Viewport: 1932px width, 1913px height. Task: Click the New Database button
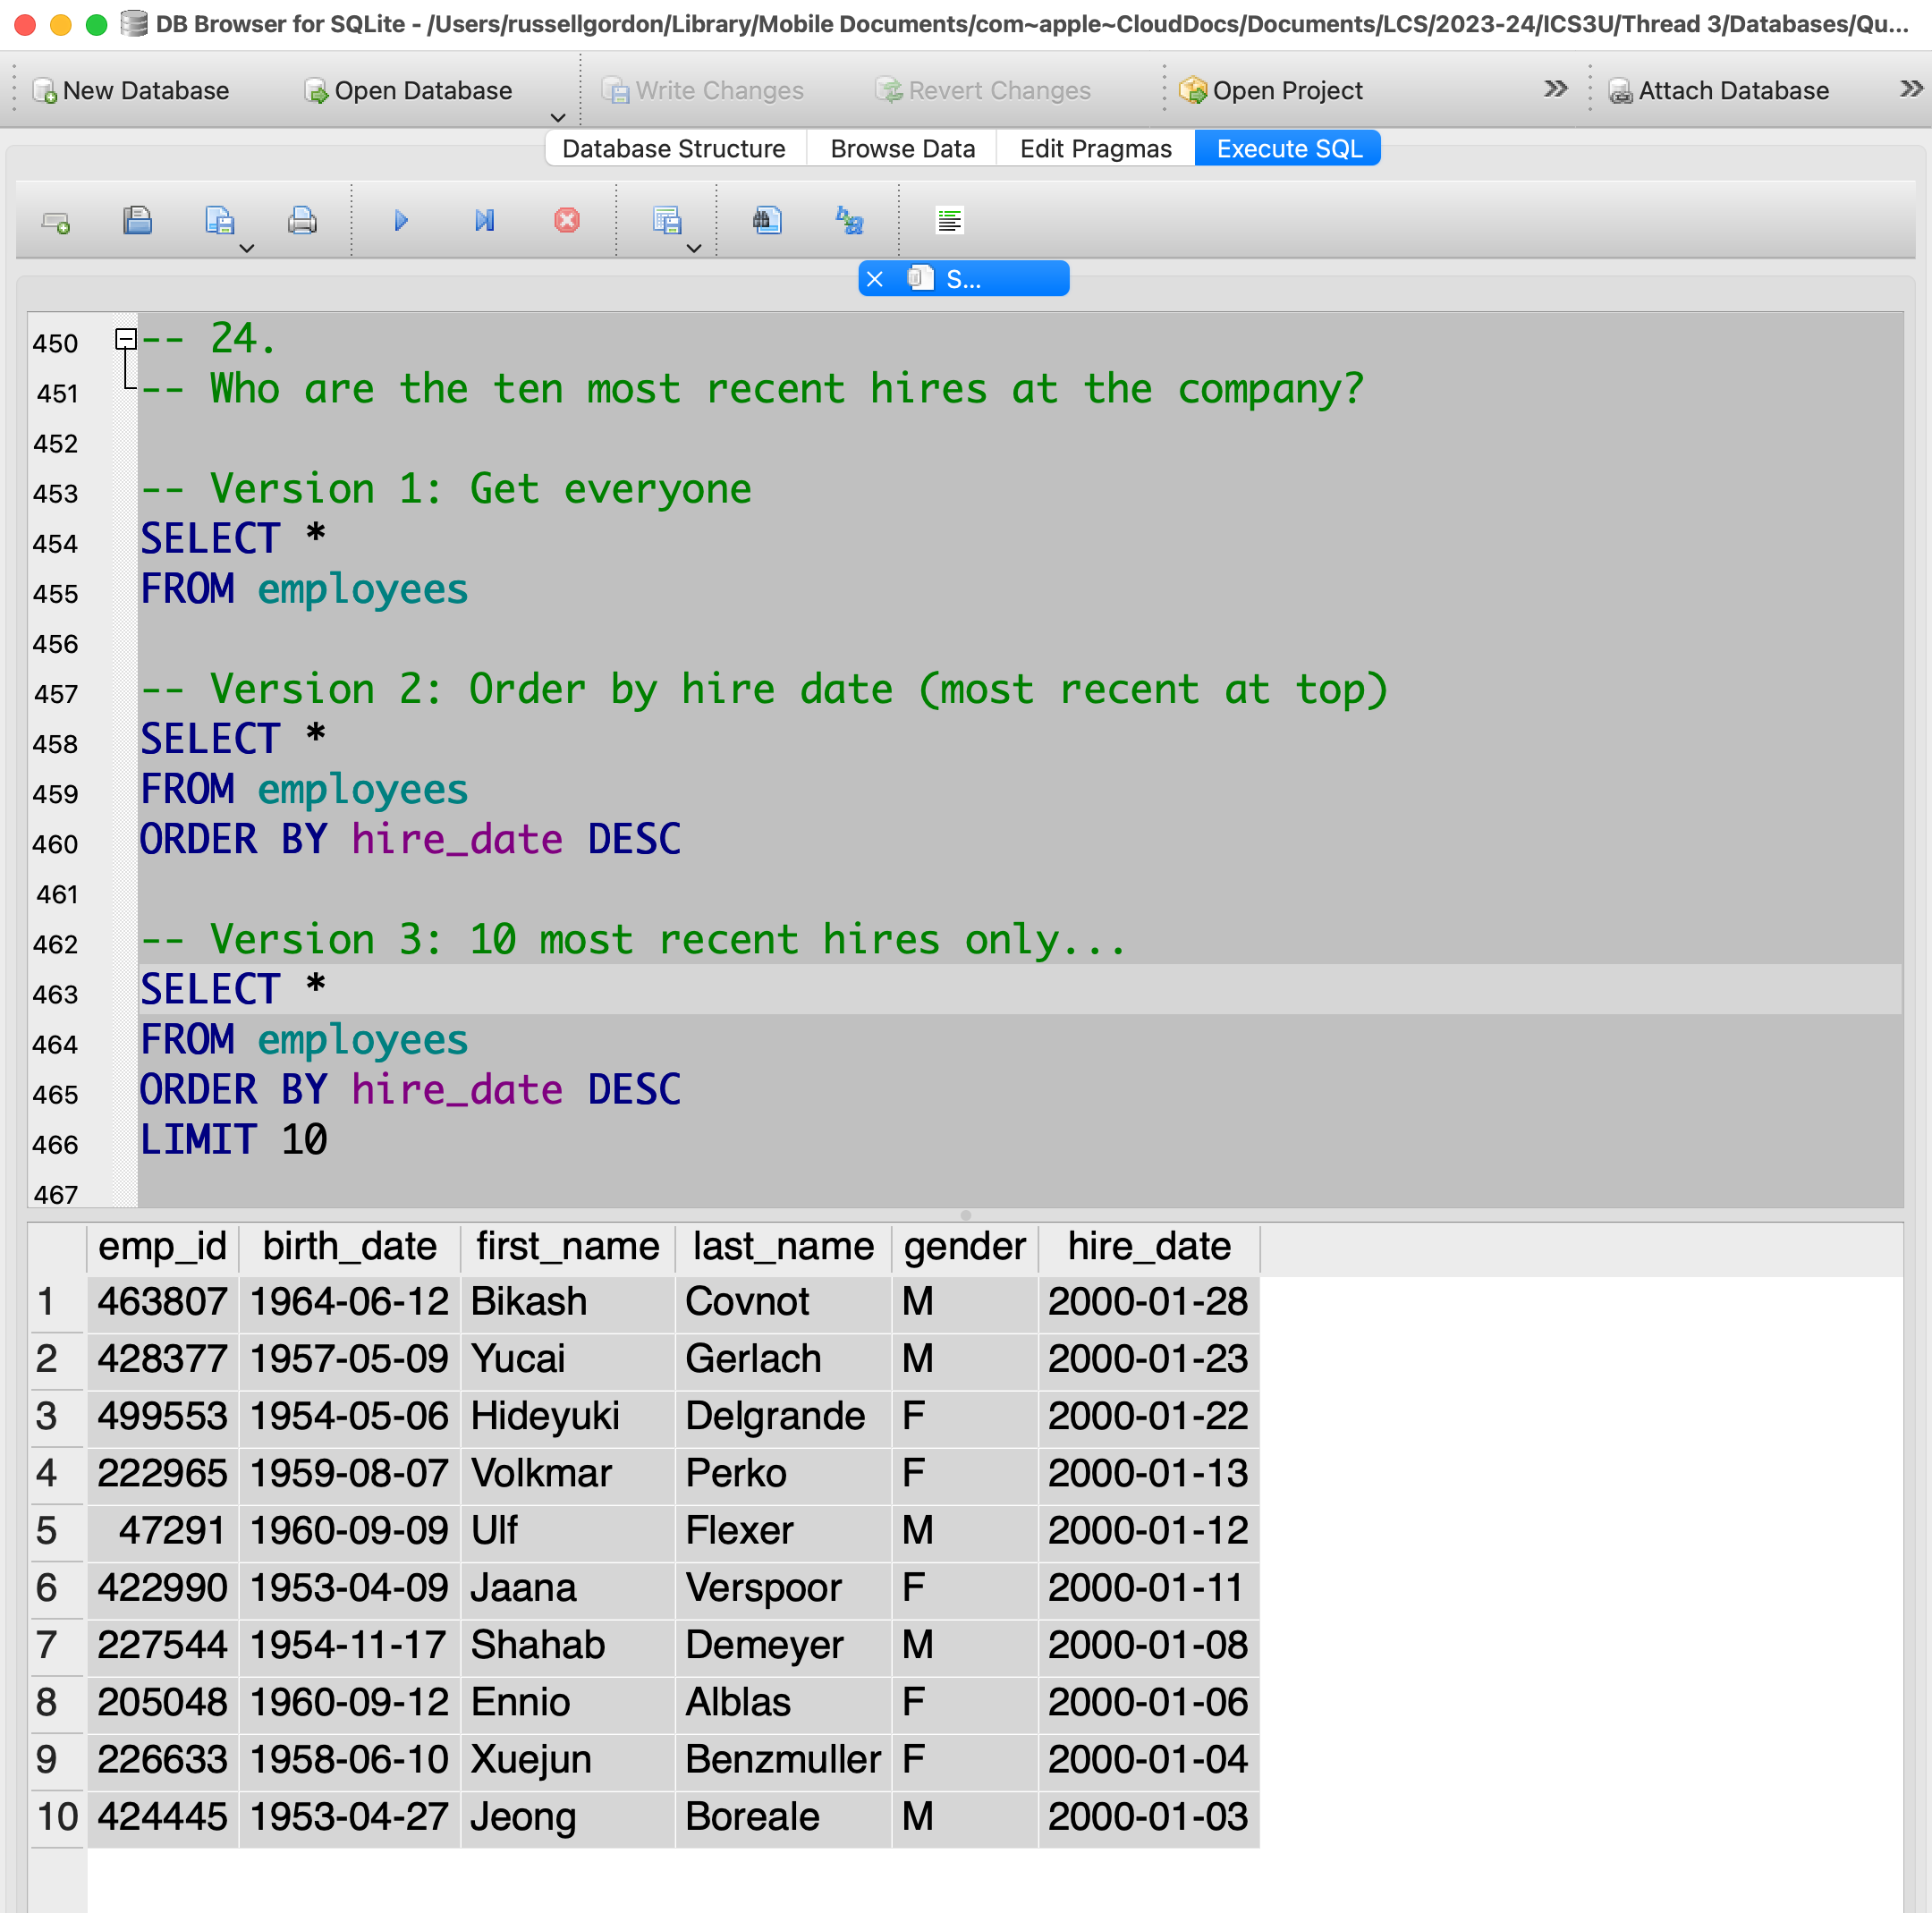pyautogui.click(x=131, y=91)
